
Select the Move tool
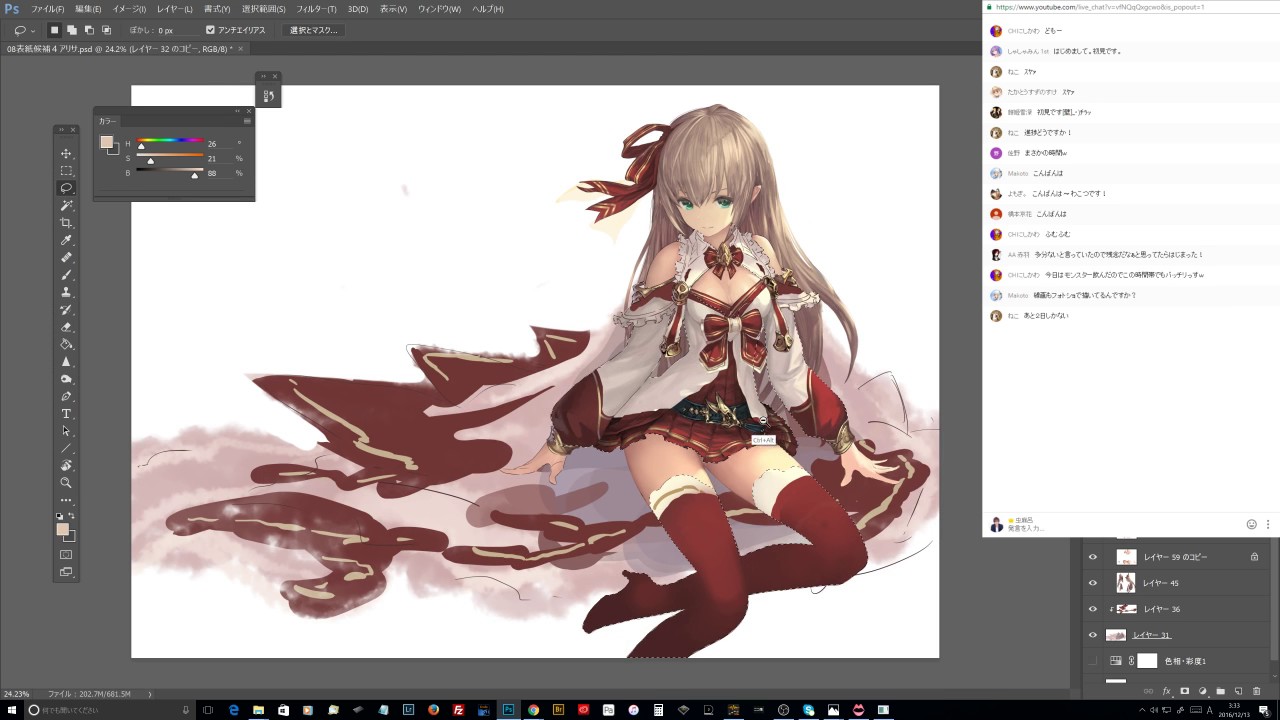(66, 153)
